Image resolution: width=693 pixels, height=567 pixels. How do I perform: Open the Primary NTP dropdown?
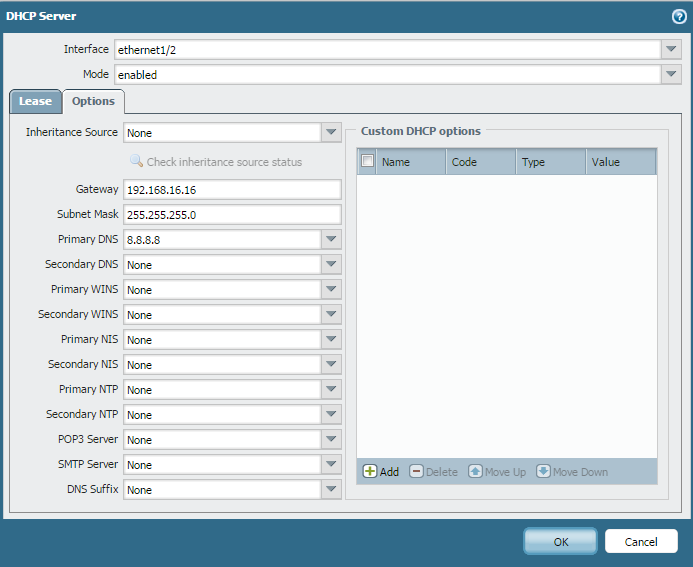pos(332,389)
